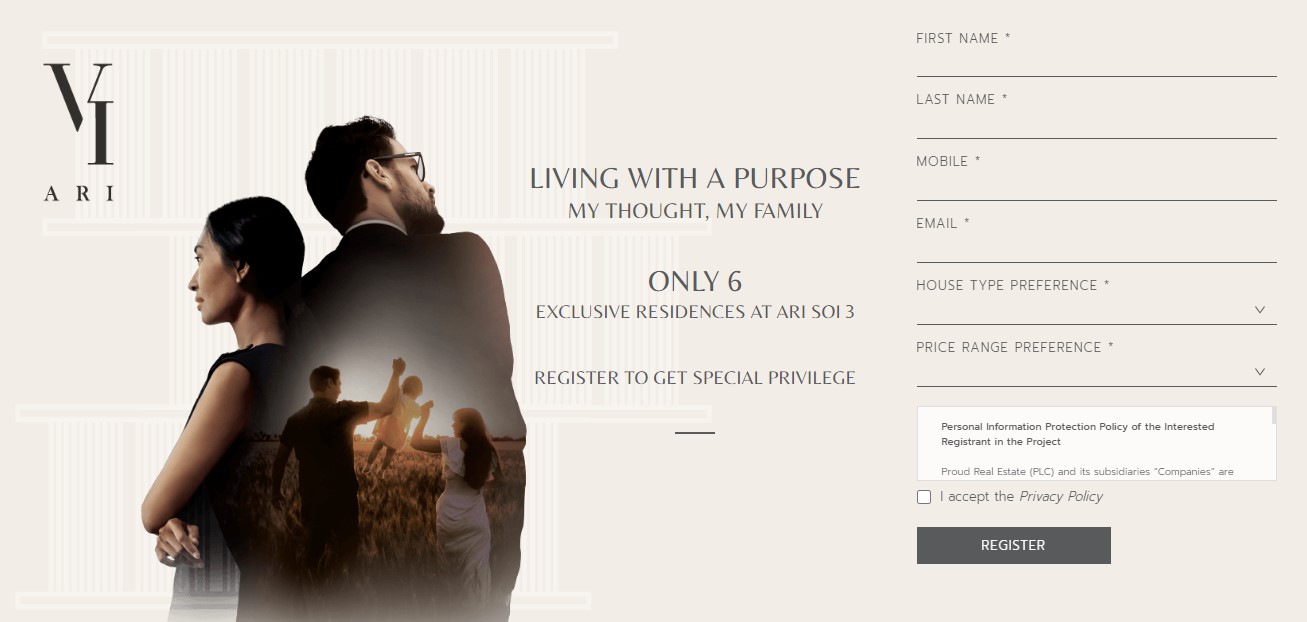This screenshot has height=622, width=1307.
Task: Open the Privacy Policy link
Action: tap(1061, 496)
